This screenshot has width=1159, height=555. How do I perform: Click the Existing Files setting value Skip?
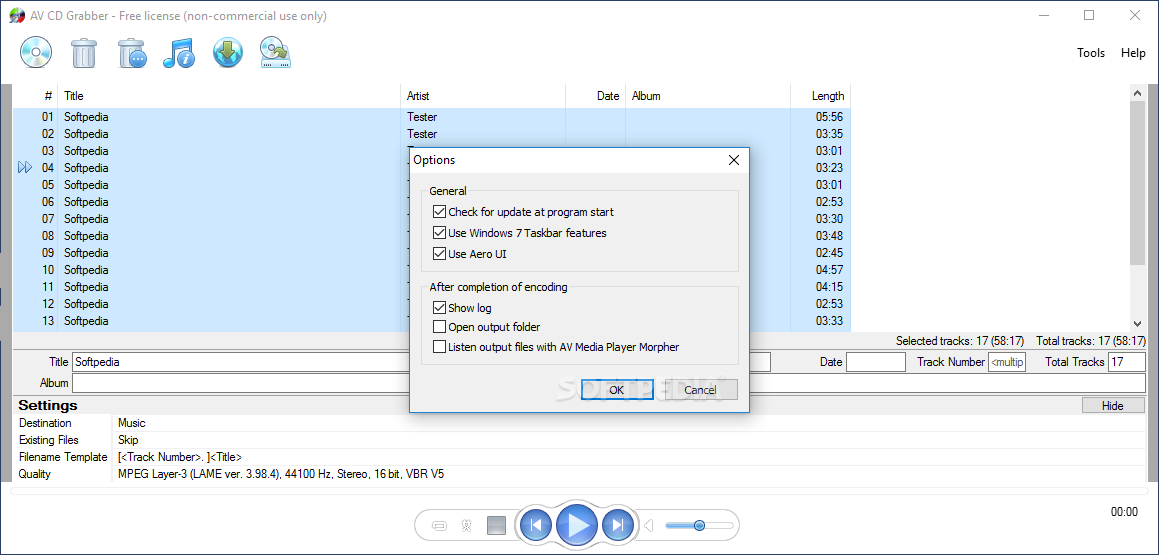pyautogui.click(x=128, y=440)
